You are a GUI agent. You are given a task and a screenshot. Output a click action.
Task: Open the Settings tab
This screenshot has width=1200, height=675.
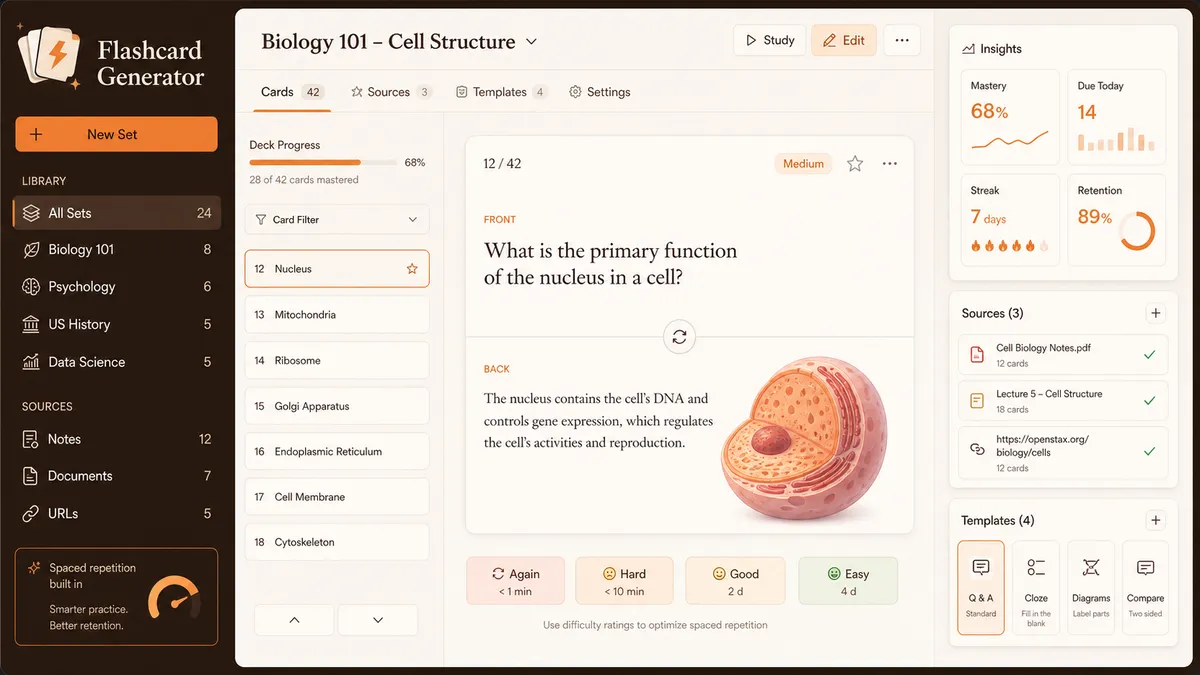(600, 92)
